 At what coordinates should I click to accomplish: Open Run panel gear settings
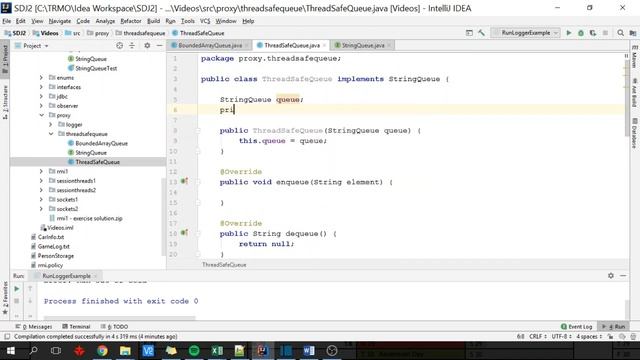[611, 276]
